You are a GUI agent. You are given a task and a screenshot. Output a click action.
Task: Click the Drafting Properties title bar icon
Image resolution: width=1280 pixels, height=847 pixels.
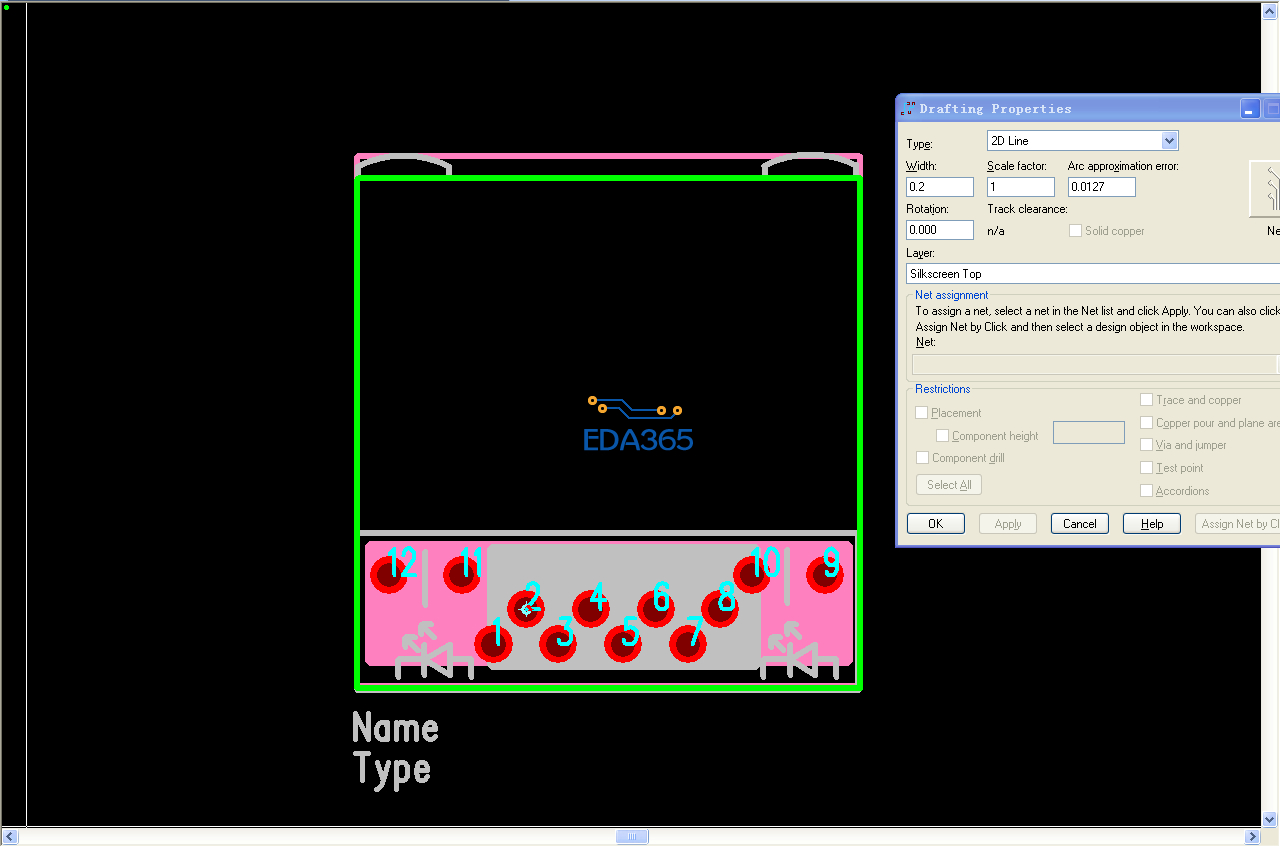(908, 108)
